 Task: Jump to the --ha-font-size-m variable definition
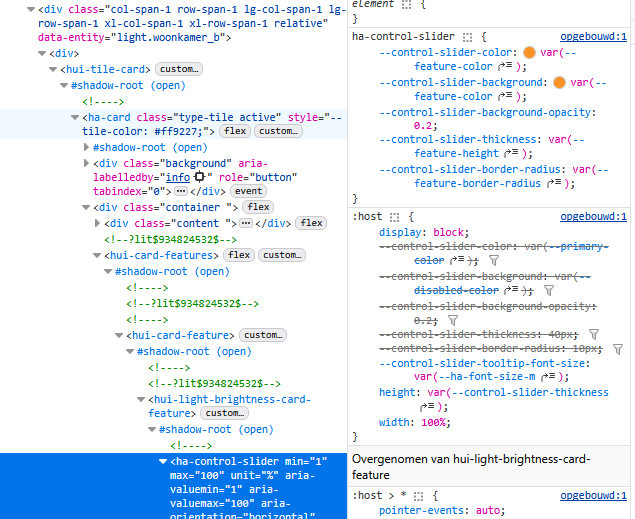tap(548, 376)
